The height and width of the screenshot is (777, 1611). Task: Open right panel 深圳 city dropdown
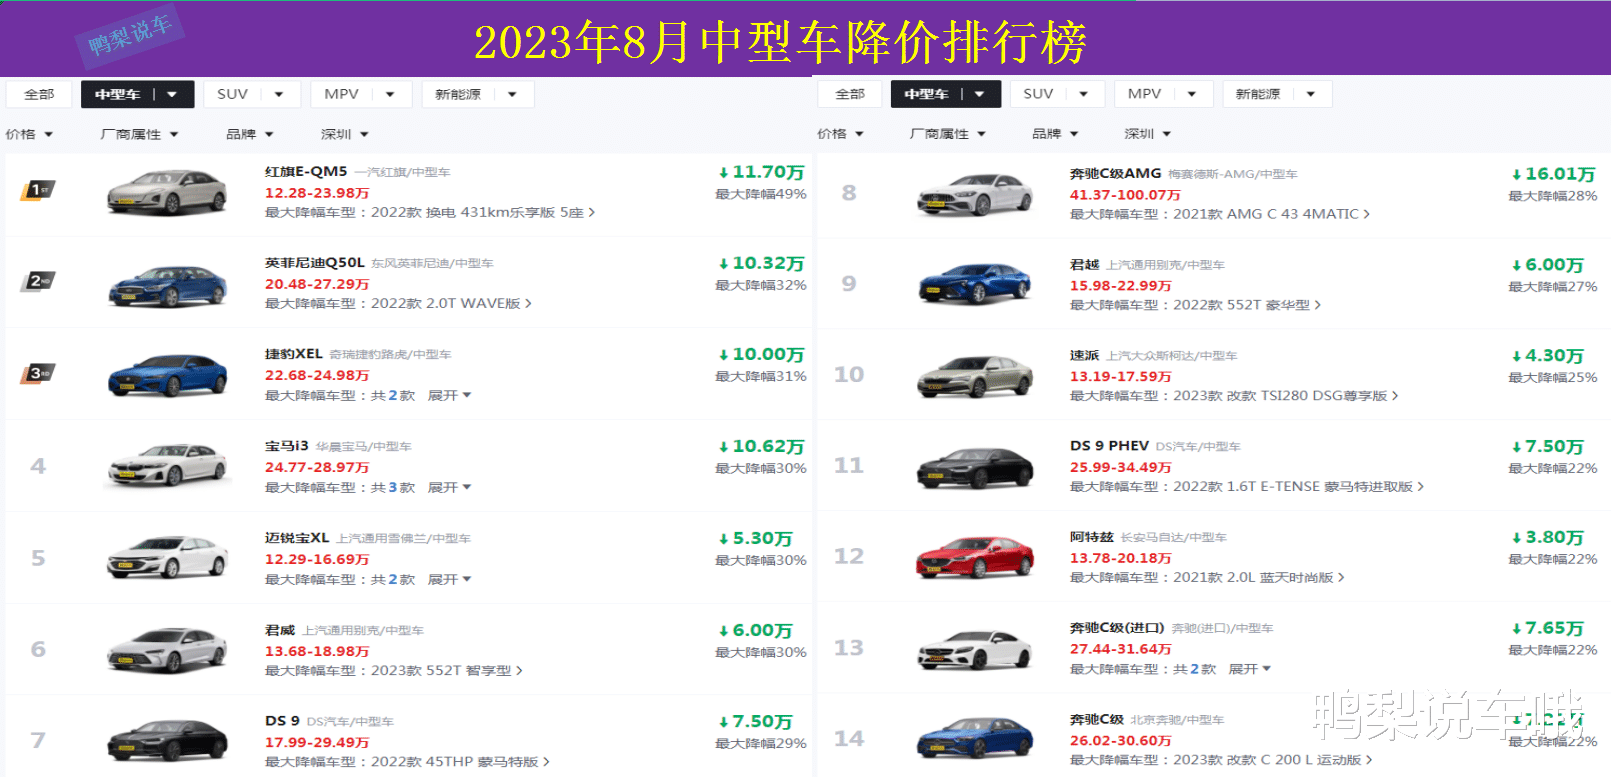coord(1147,134)
